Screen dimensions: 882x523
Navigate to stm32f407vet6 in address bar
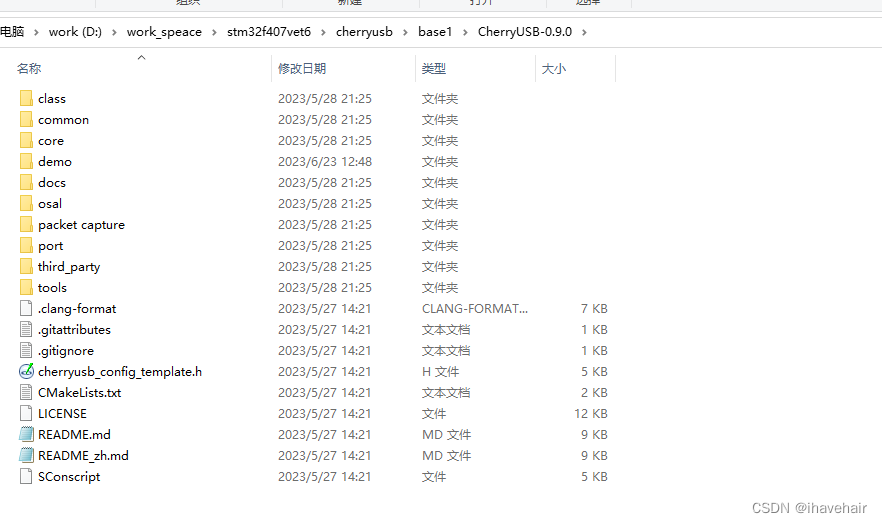click(269, 31)
